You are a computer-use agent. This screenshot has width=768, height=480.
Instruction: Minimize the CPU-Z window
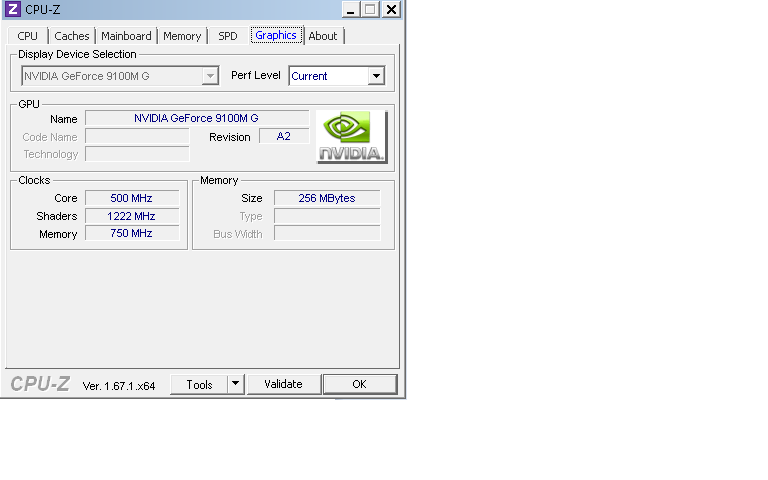350,10
